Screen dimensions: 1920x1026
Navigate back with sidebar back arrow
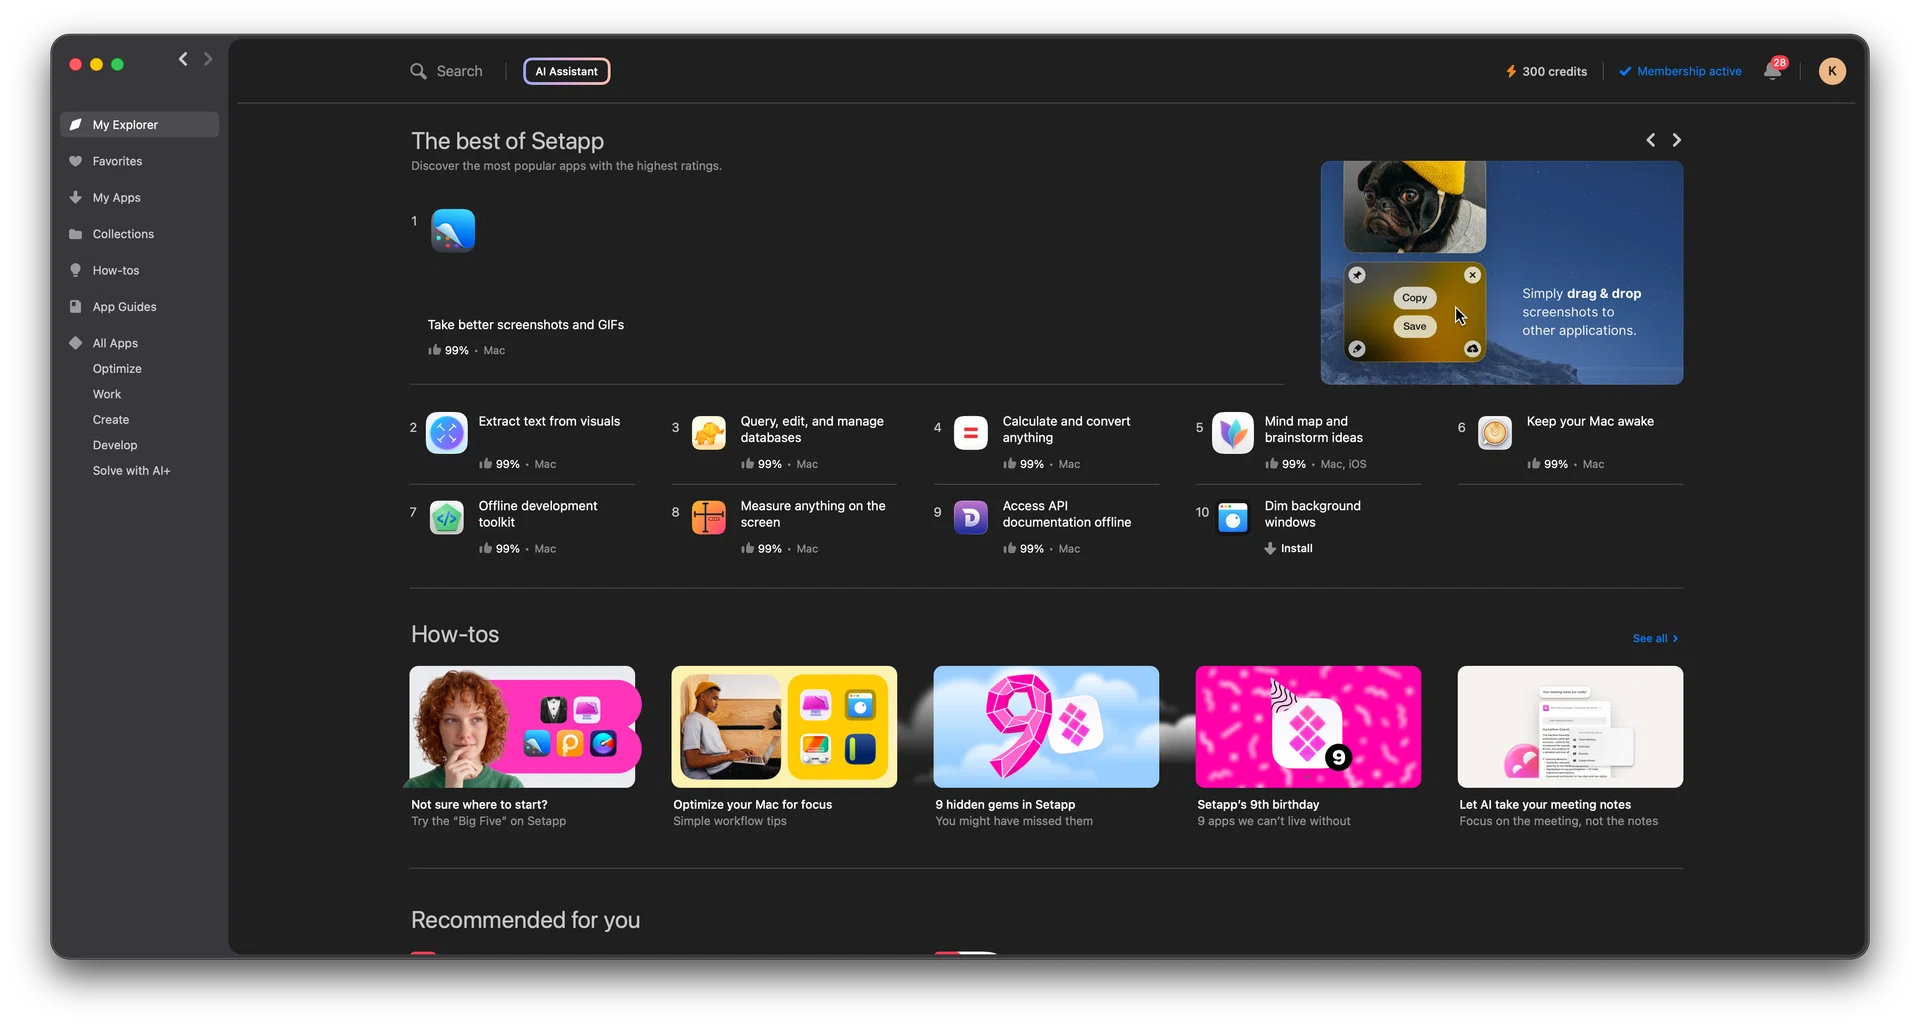[183, 59]
